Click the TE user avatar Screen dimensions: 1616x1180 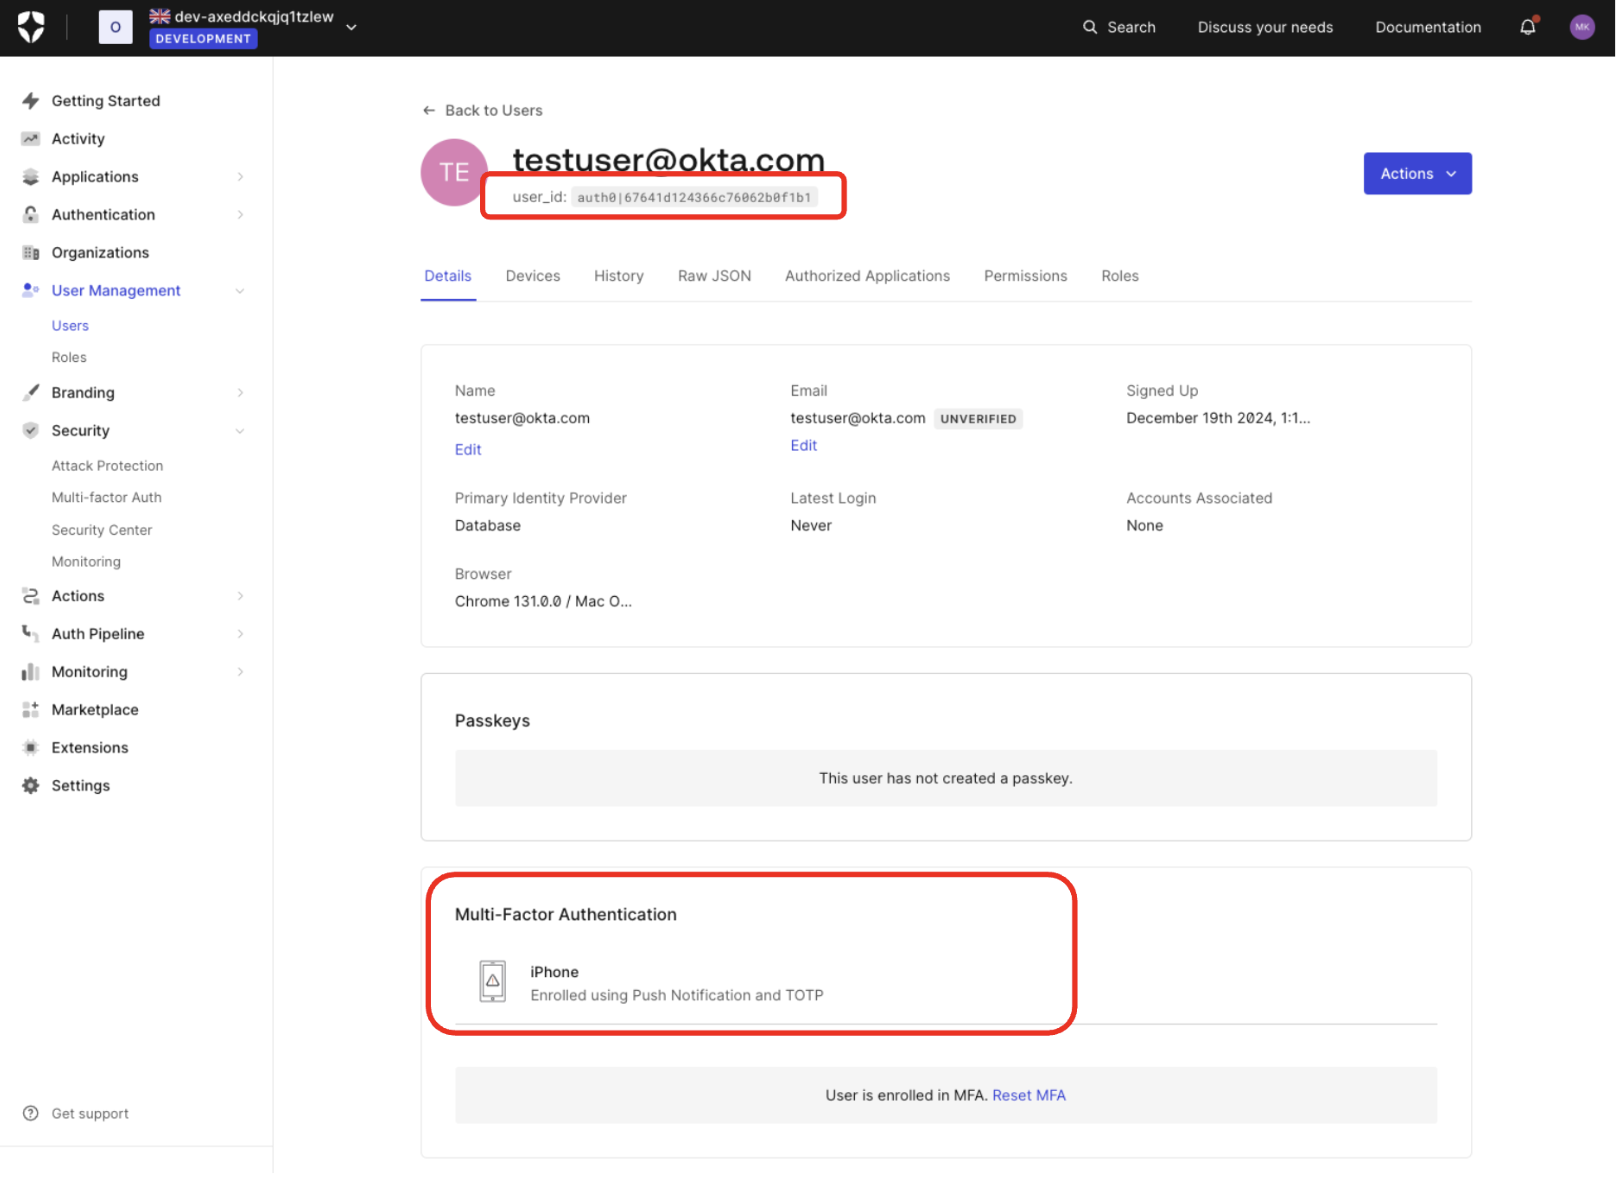[454, 173]
